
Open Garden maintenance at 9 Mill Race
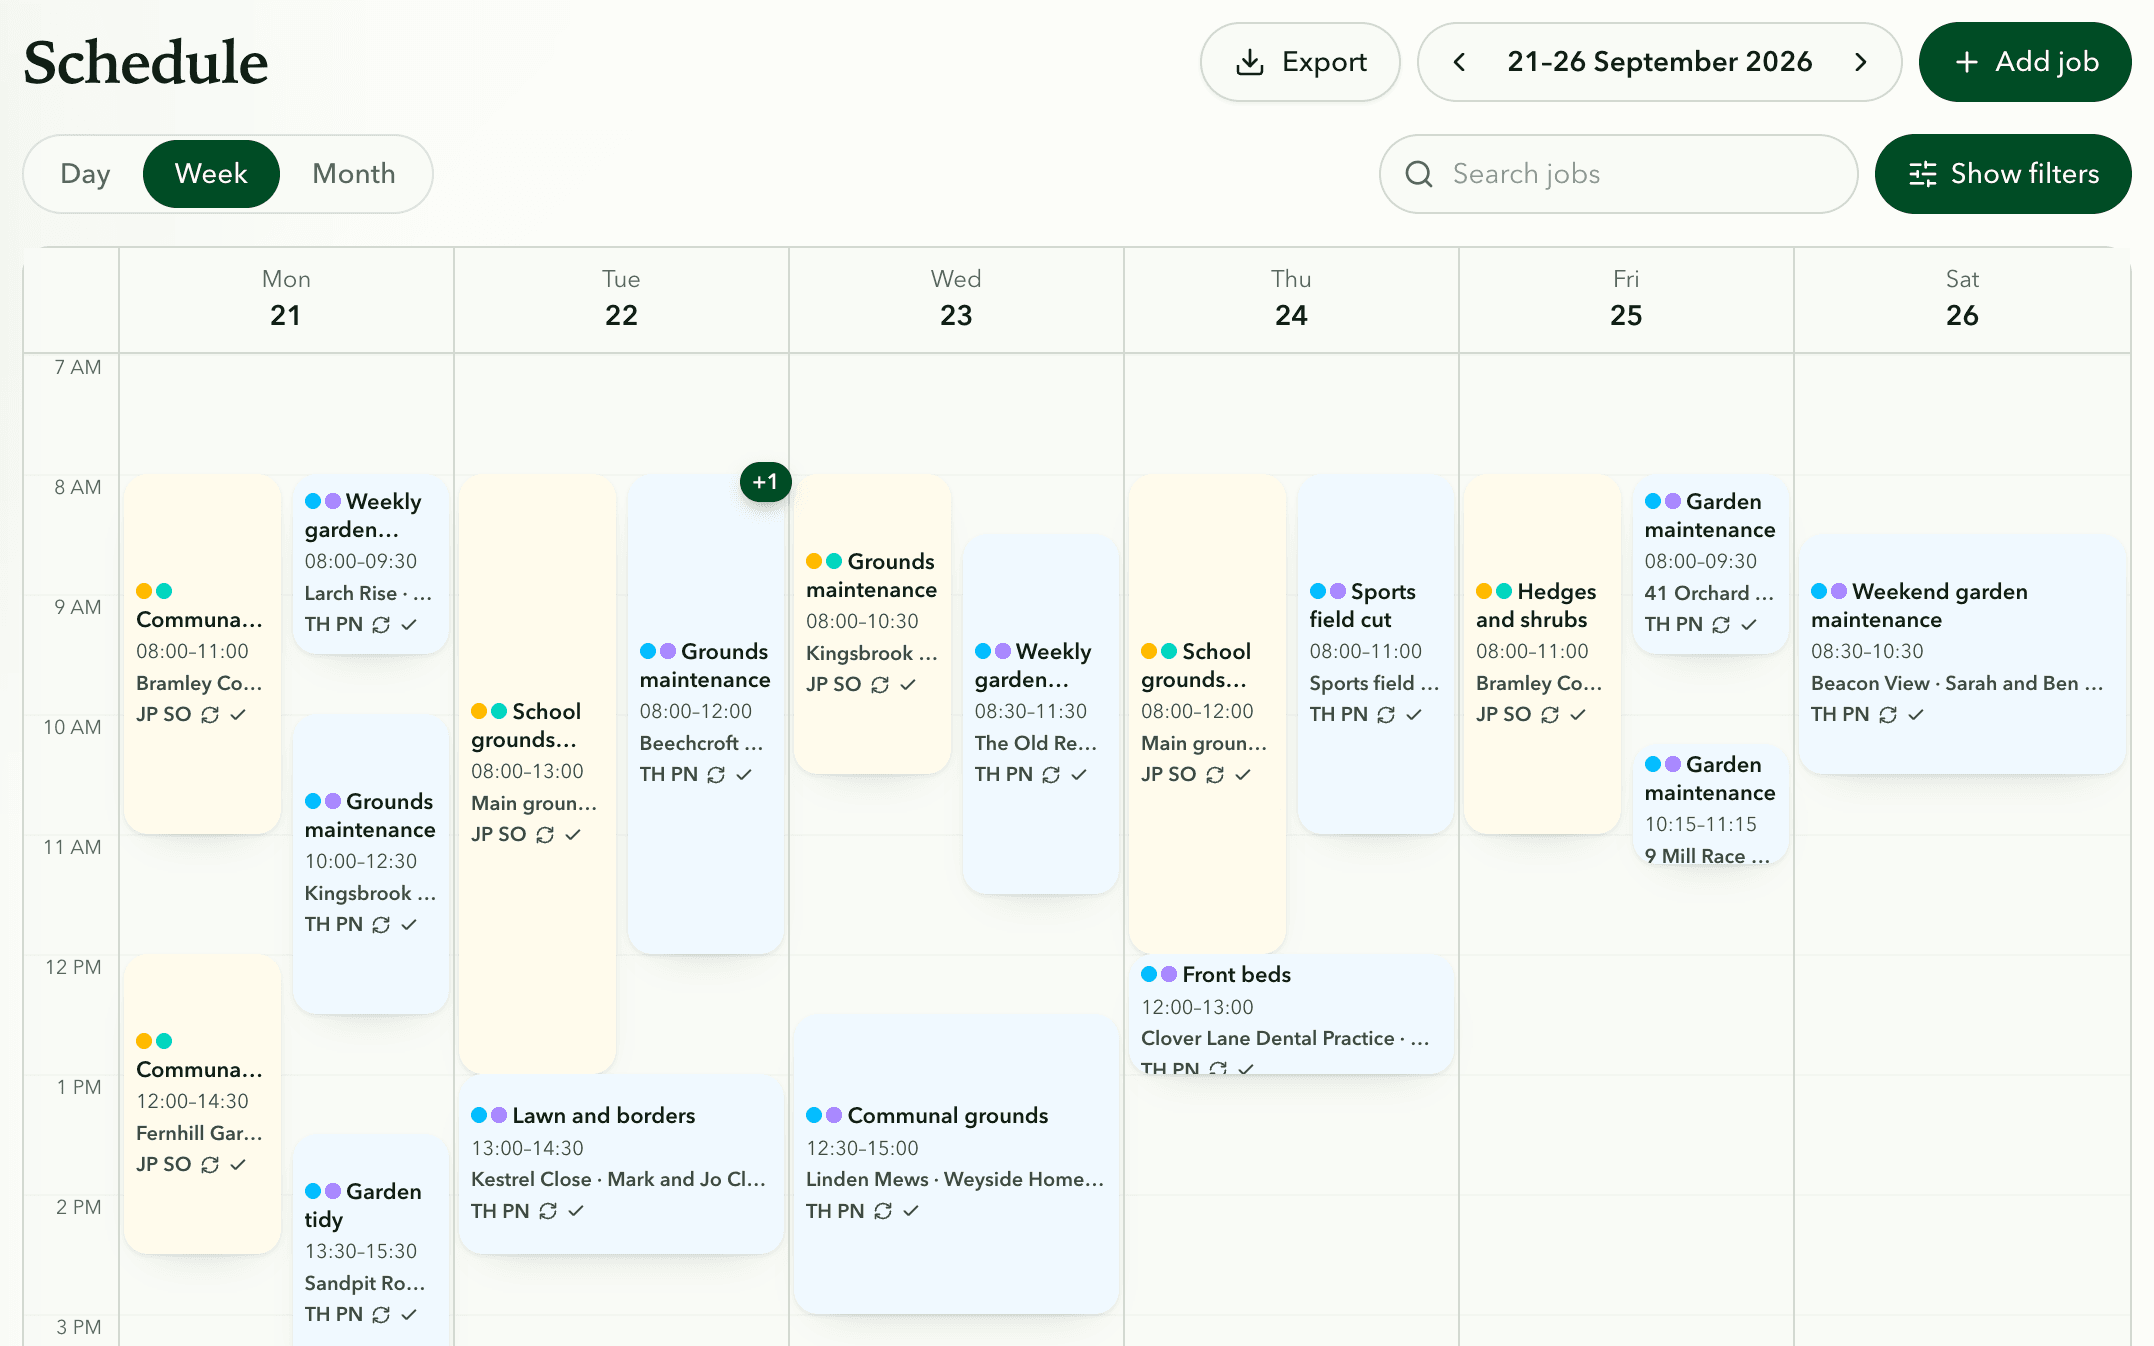(1710, 805)
